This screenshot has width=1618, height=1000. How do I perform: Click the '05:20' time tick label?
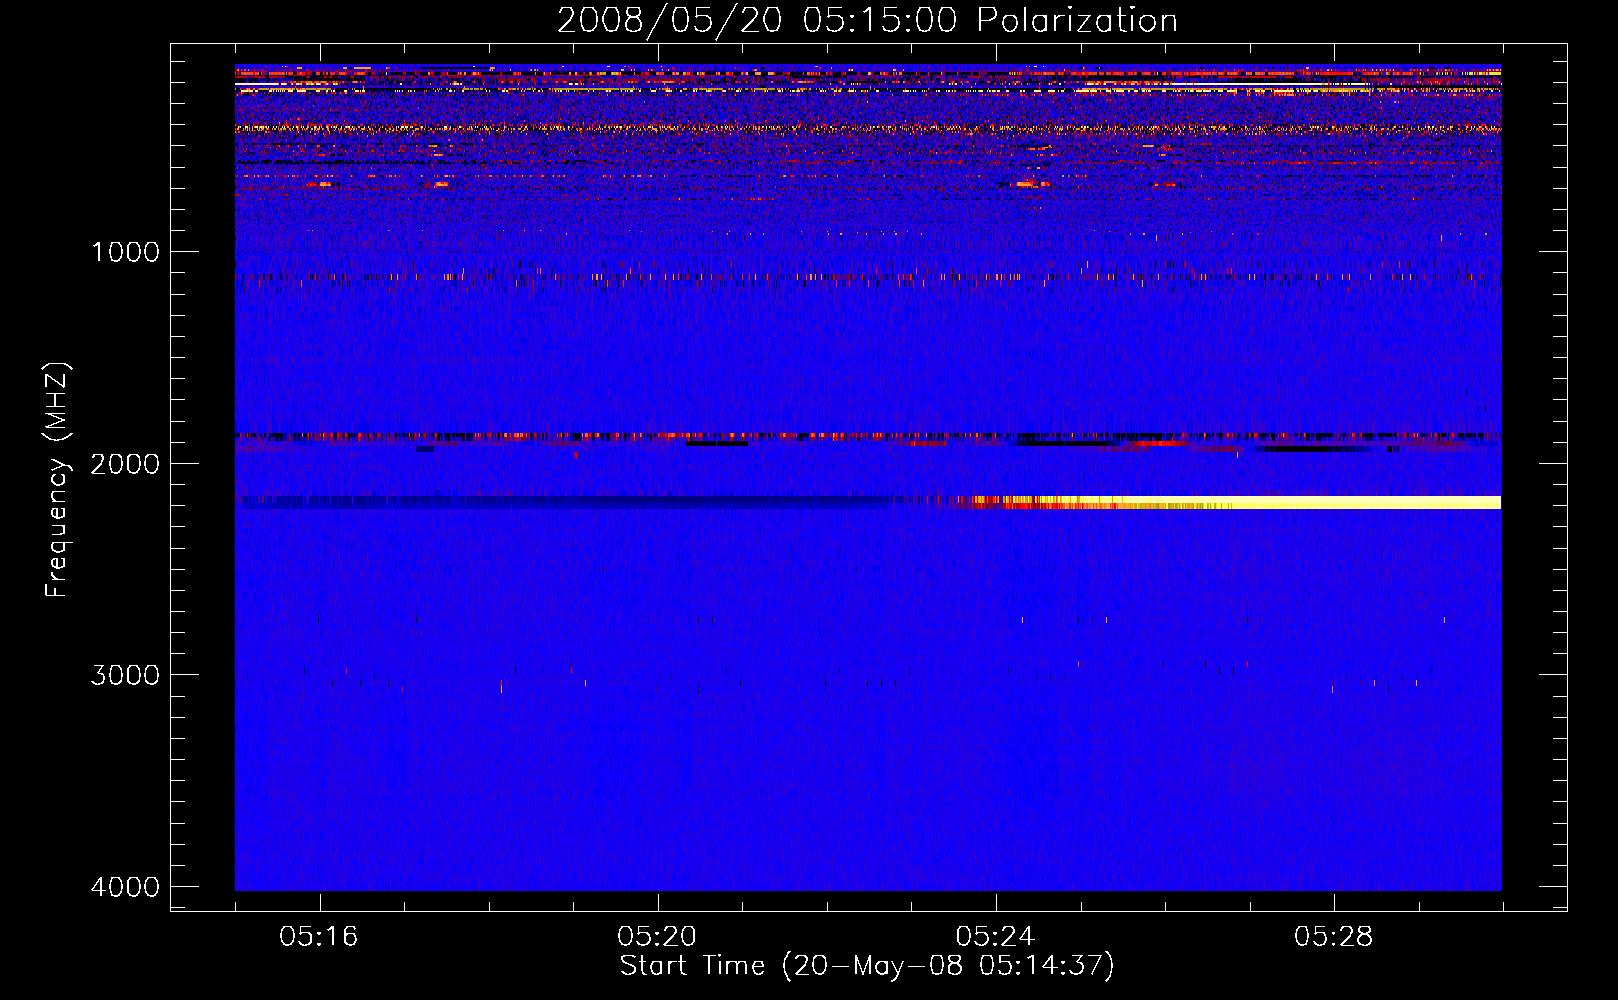pyautogui.click(x=657, y=937)
